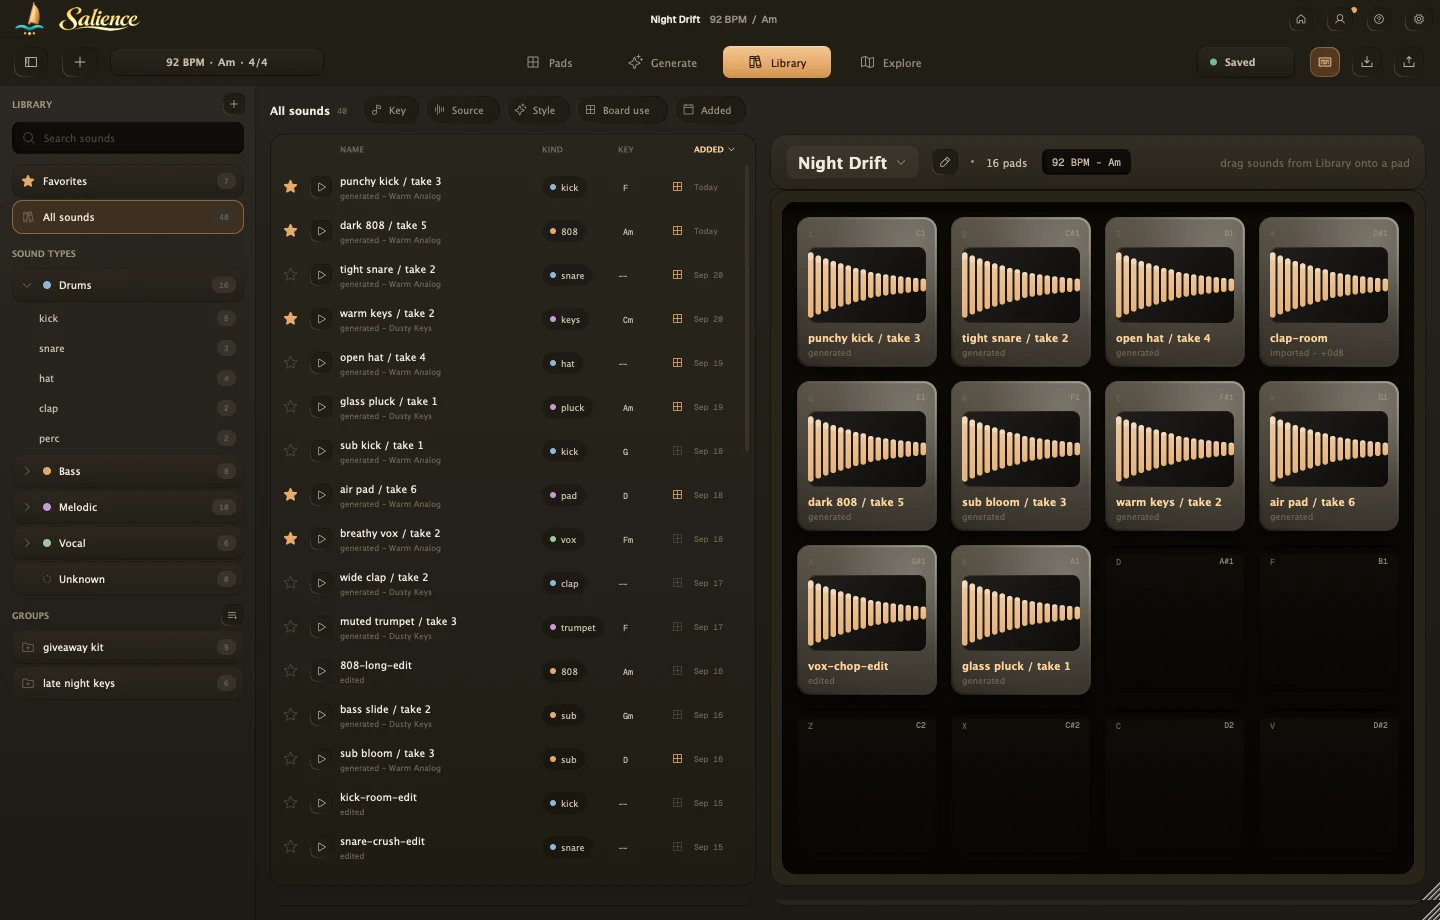Open the settings gear icon
The width and height of the screenshot is (1440, 920).
(x=1418, y=19)
